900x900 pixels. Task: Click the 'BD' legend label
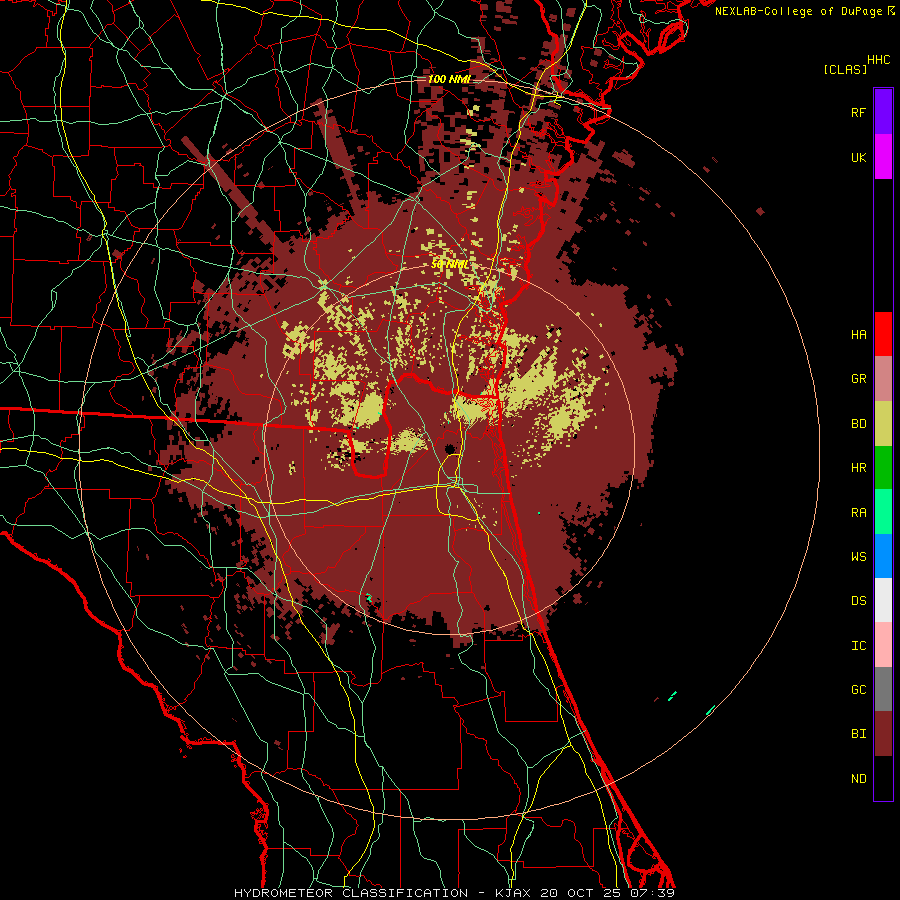click(858, 424)
